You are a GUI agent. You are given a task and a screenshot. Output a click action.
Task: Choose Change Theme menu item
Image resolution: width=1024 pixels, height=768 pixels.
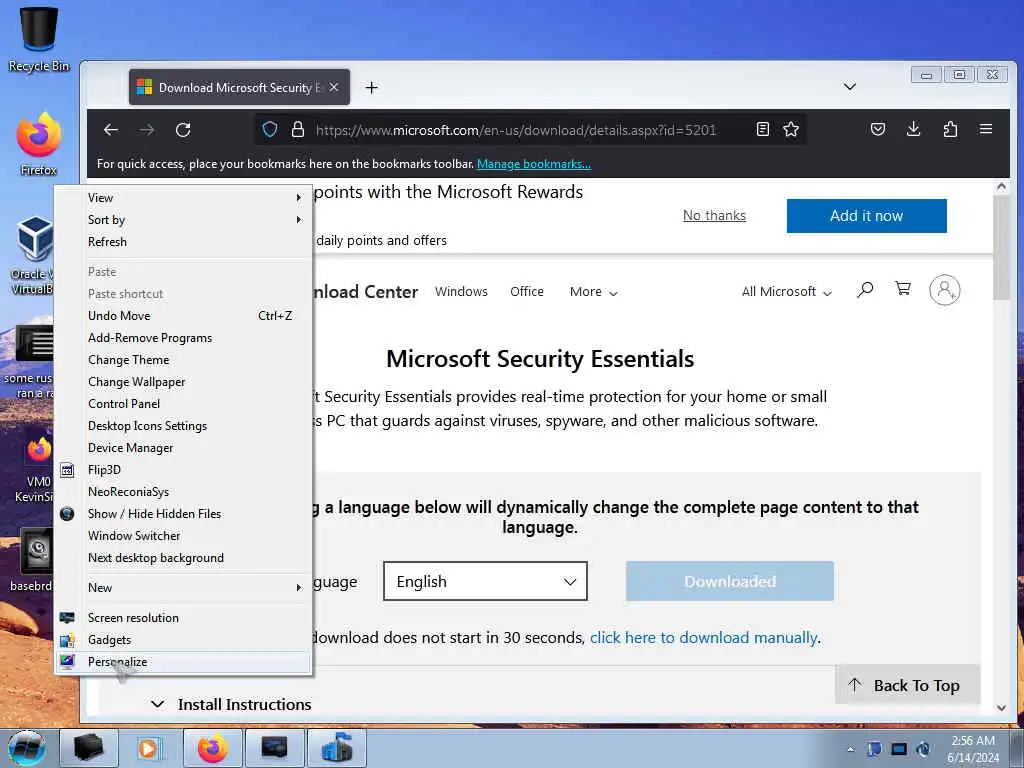[183, 360]
